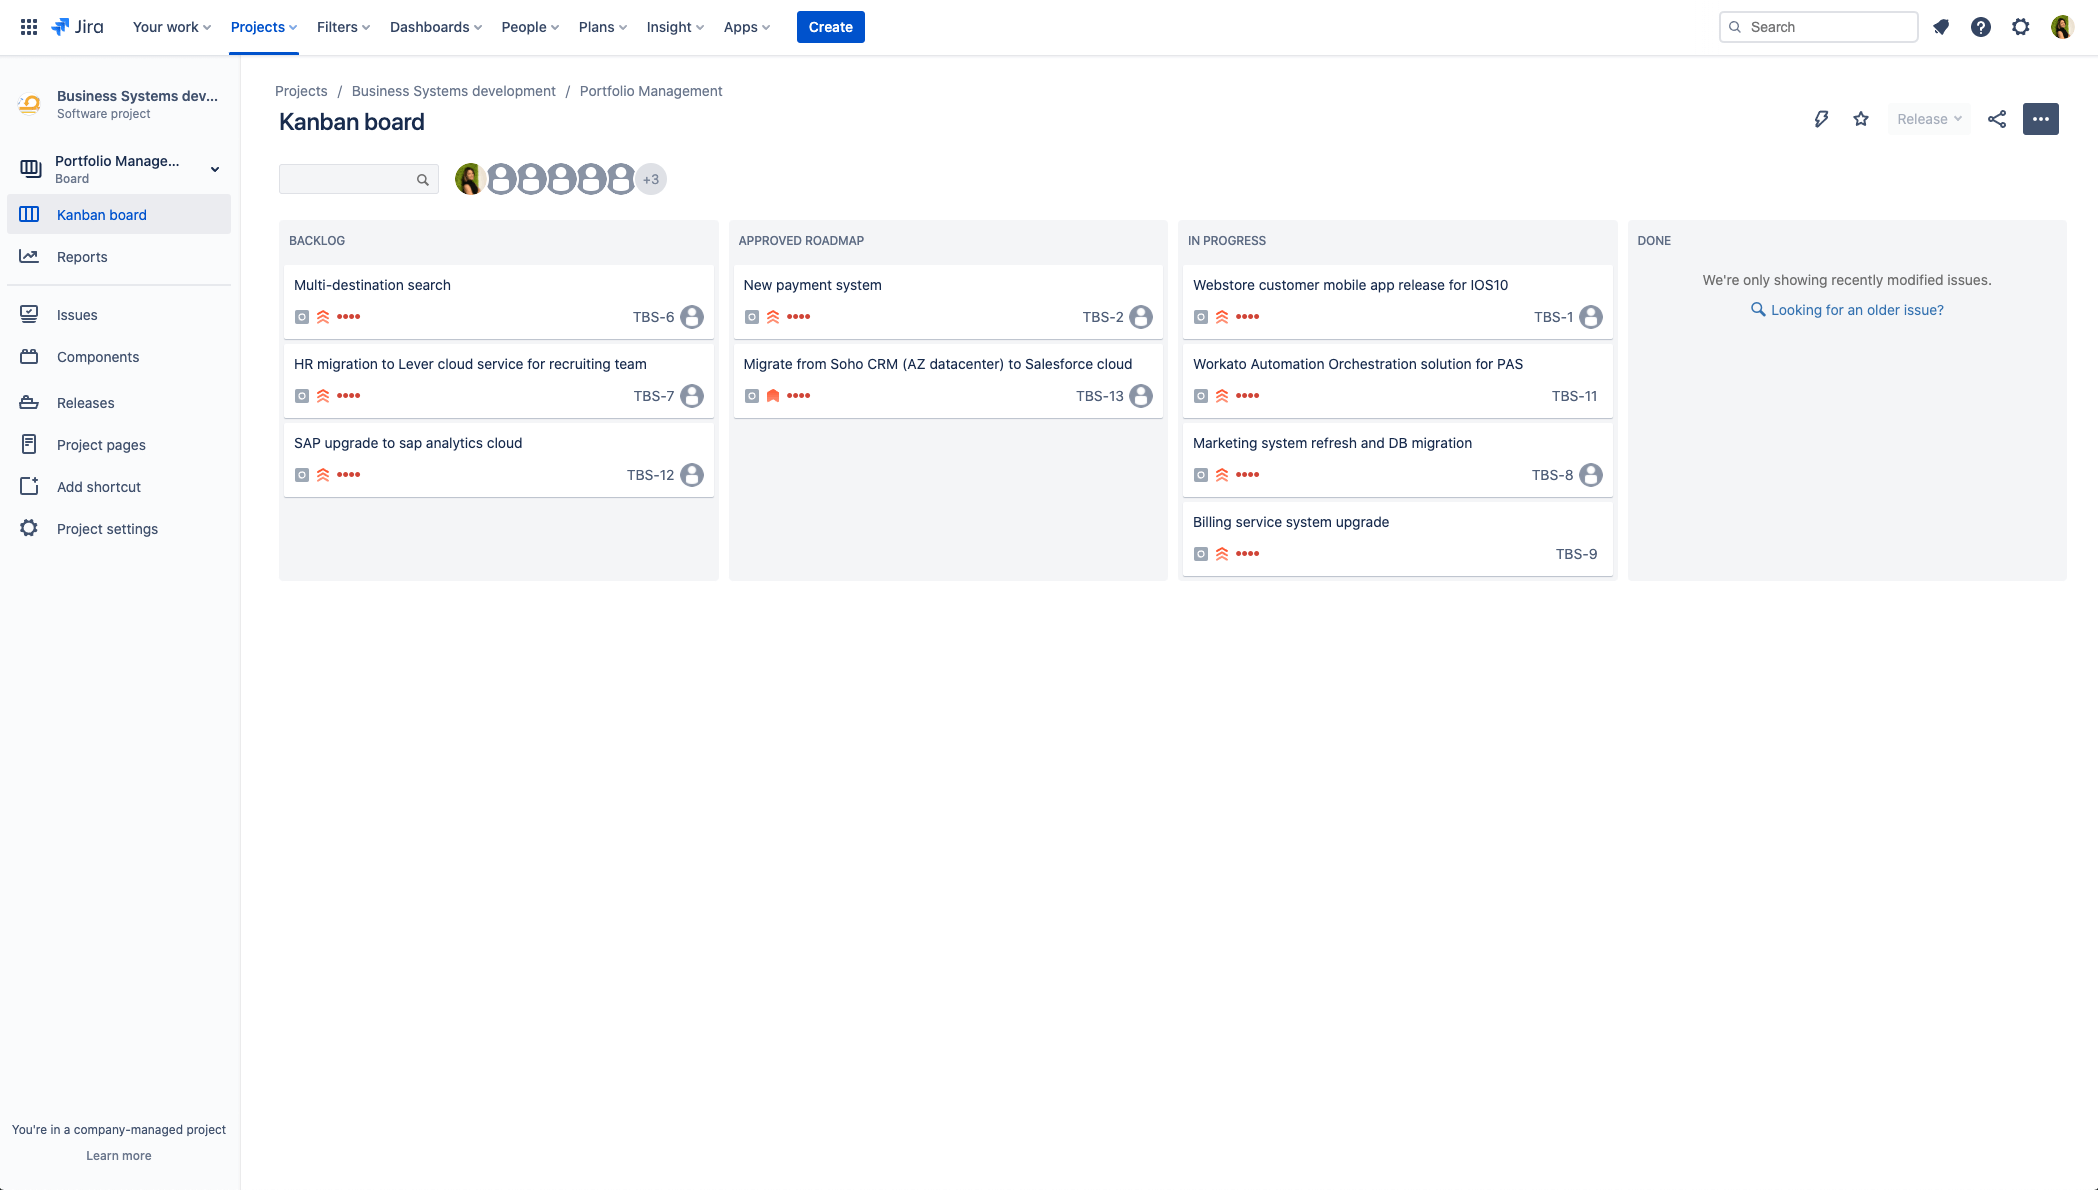Click the search input field on board

(350, 179)
